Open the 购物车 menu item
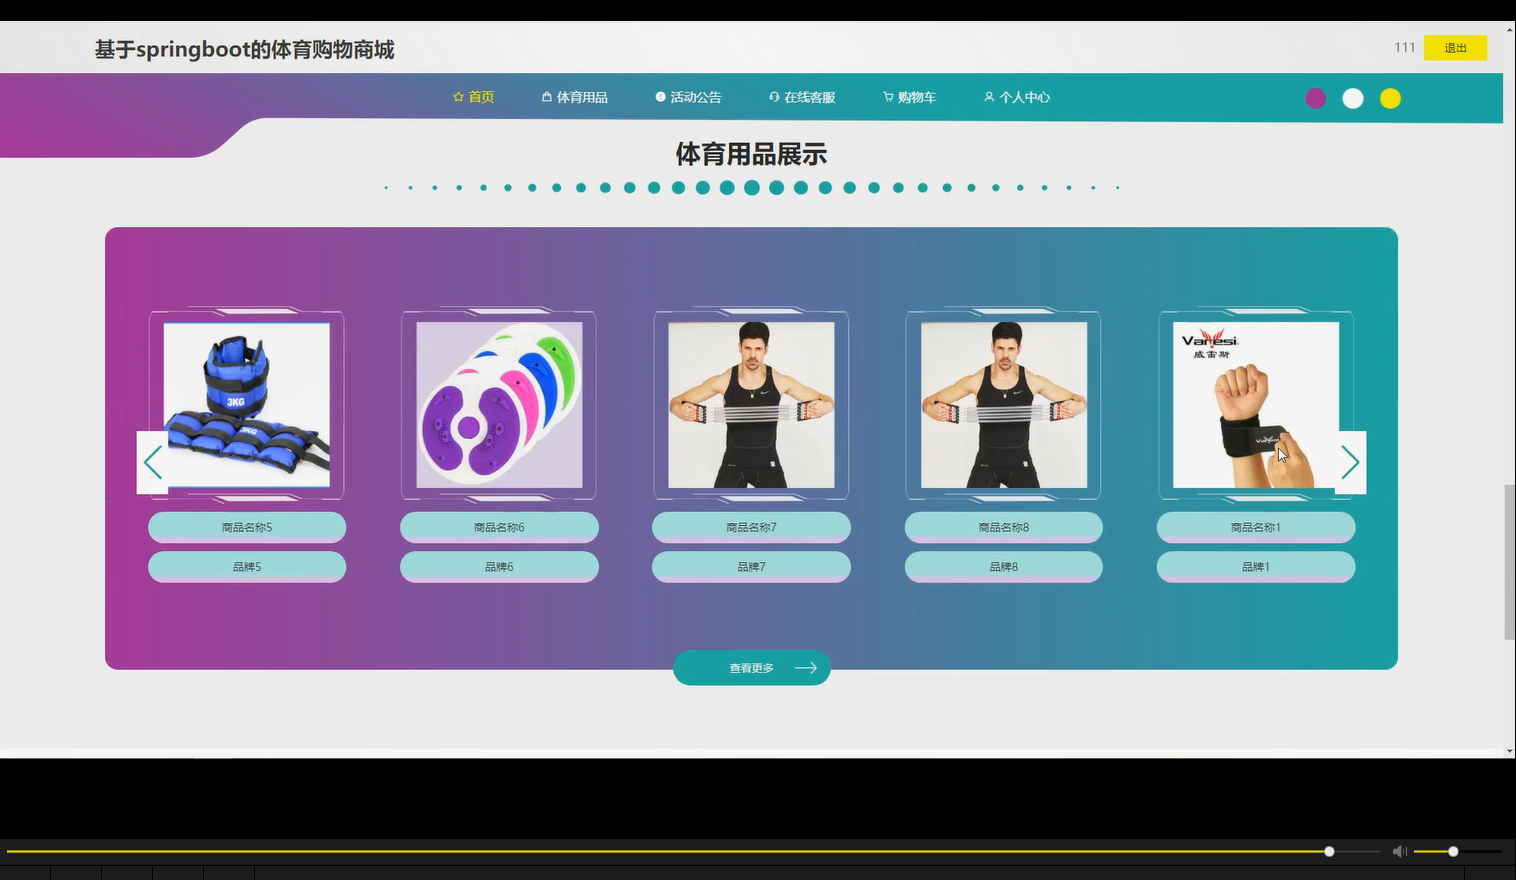This screenshot has width=1516, height=880. [909, 97]
